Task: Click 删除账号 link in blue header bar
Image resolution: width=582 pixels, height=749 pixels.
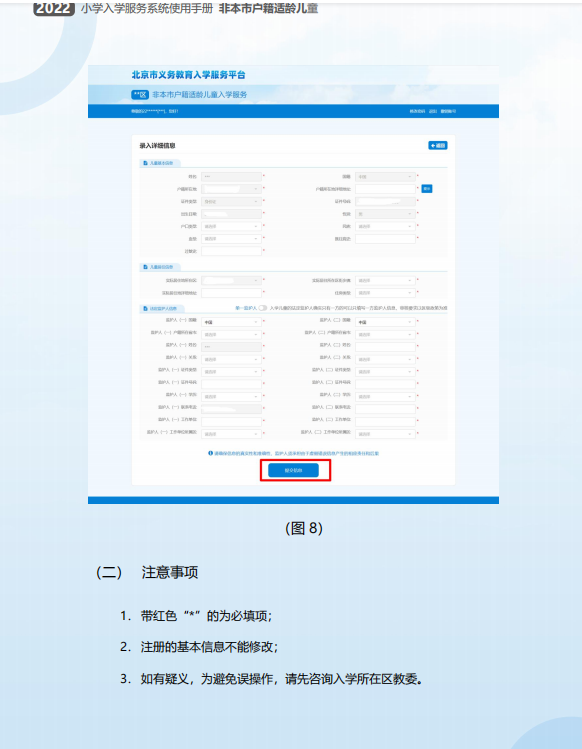Action: pos(448,111)
